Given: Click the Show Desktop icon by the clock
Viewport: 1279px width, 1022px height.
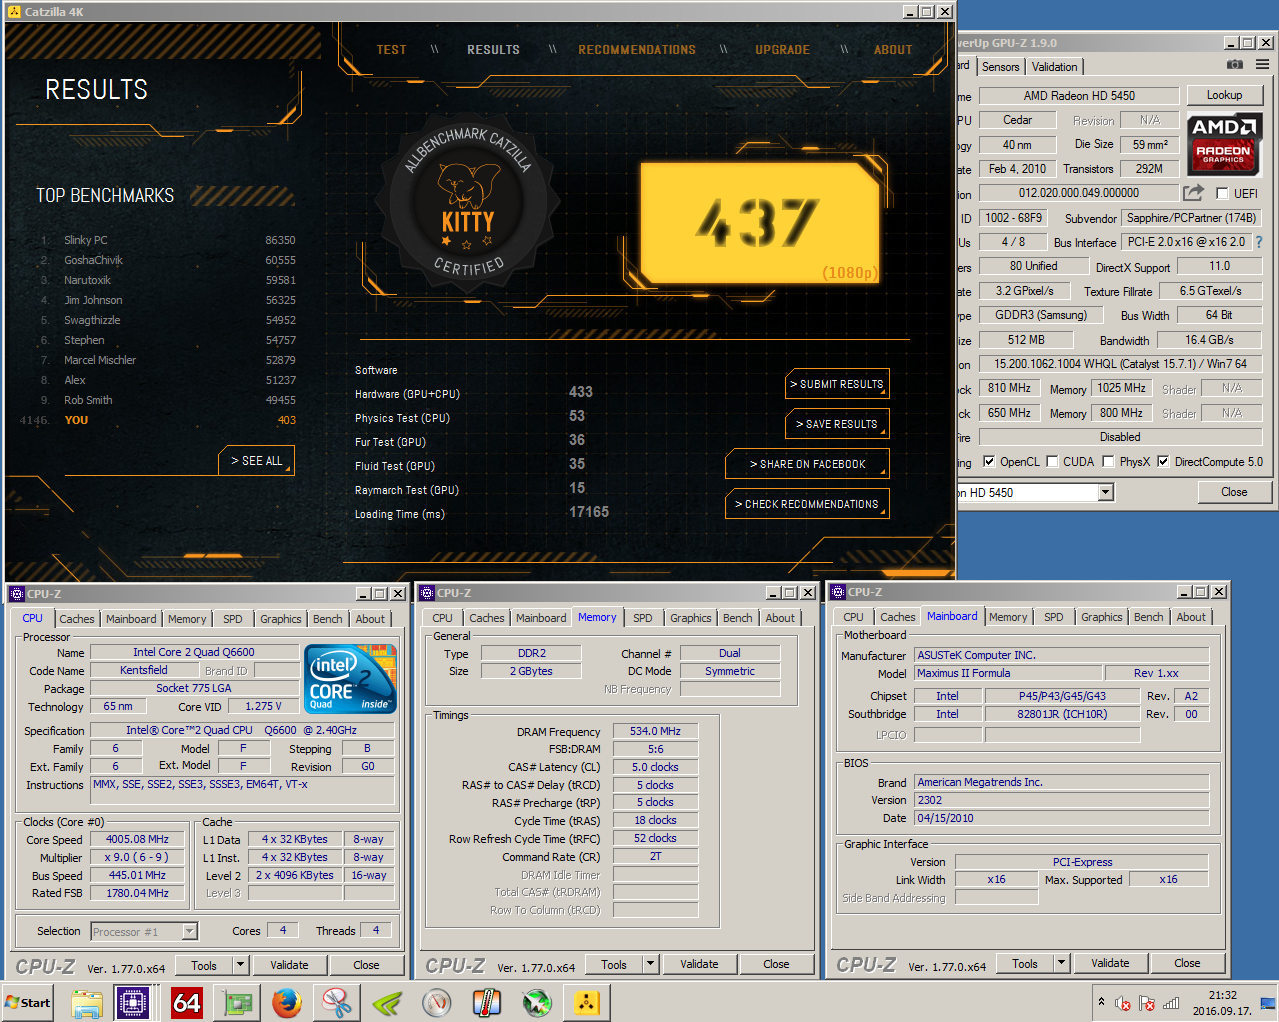Looking at the screenshot, I should coord(1267,1003).
